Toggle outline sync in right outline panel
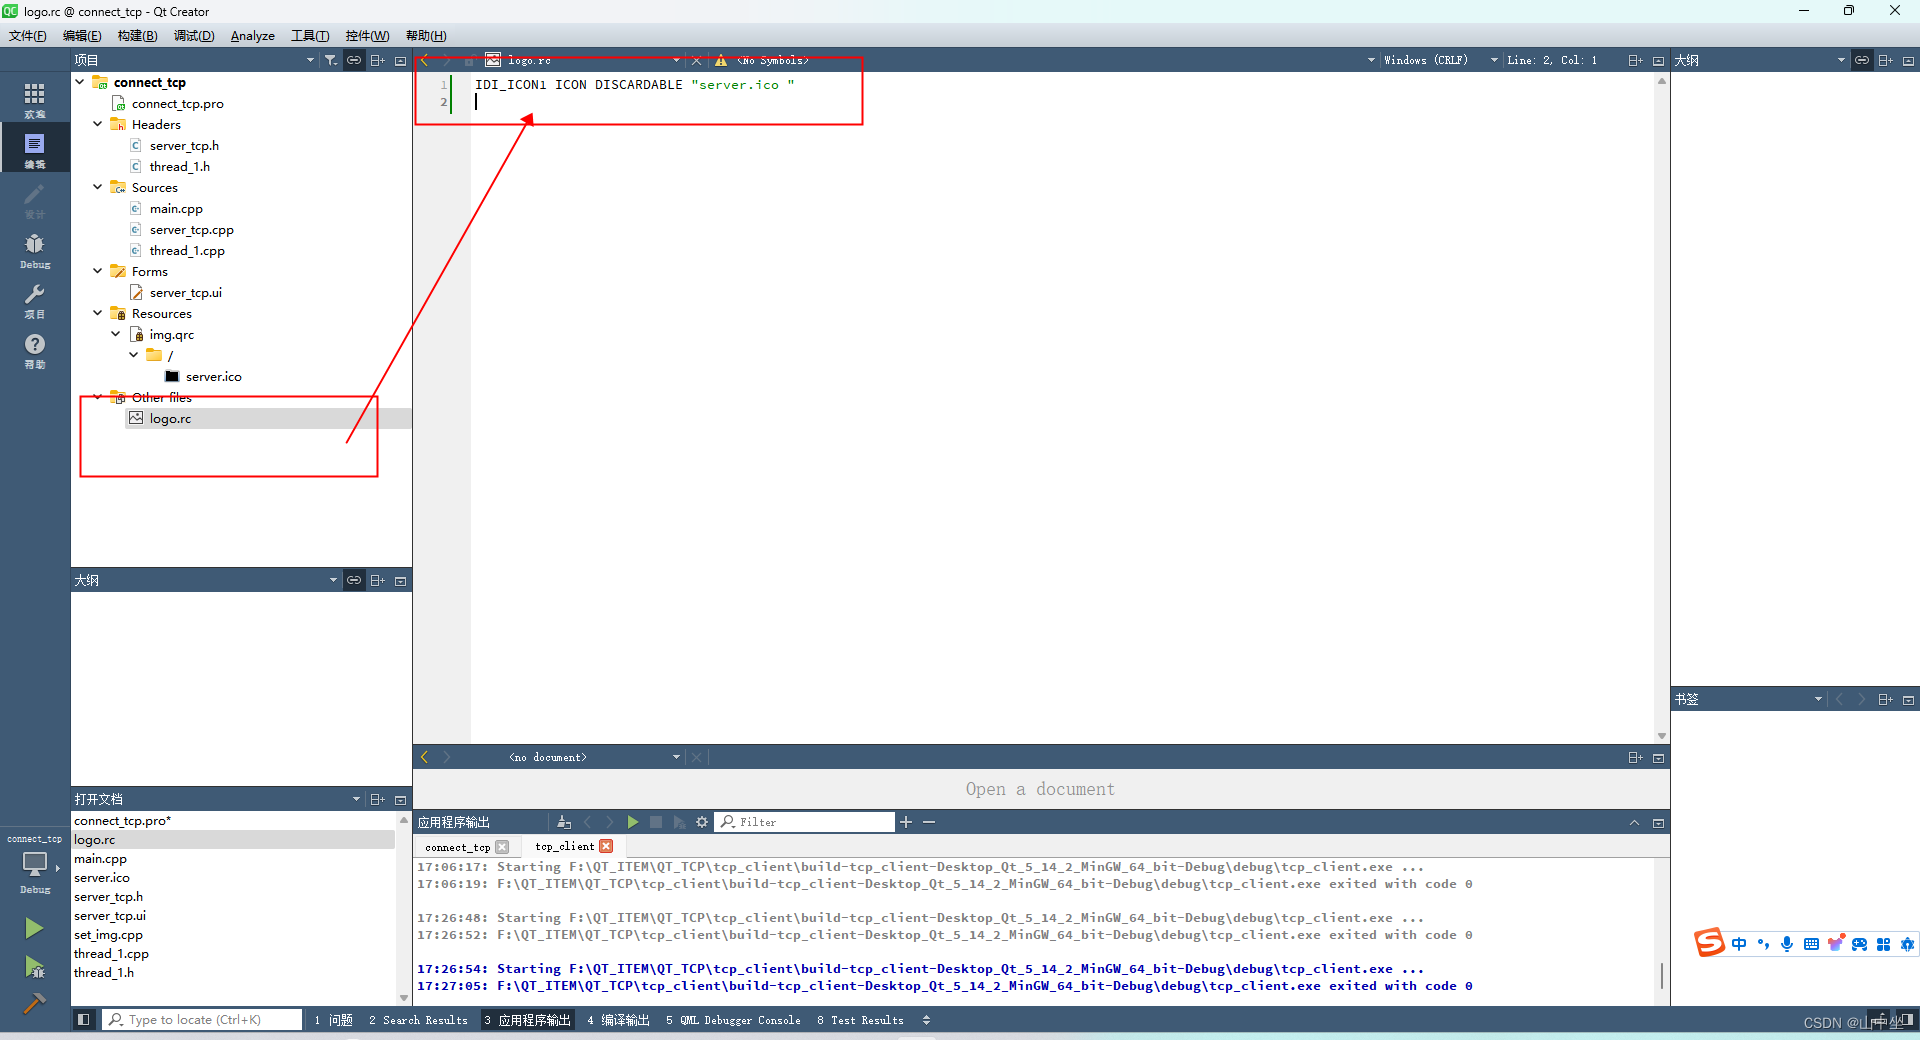This screenshot has height=1040, width=1920. (1862, 60)
